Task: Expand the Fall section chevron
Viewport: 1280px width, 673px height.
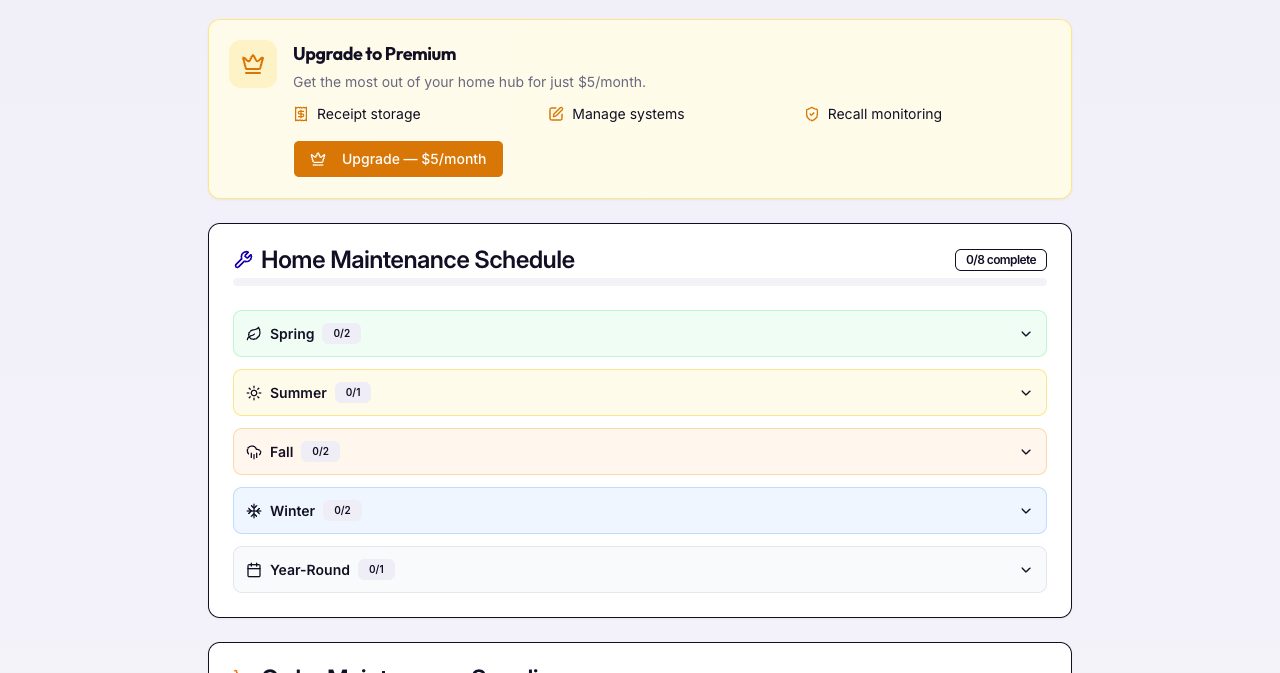Action: (1026, 452)
